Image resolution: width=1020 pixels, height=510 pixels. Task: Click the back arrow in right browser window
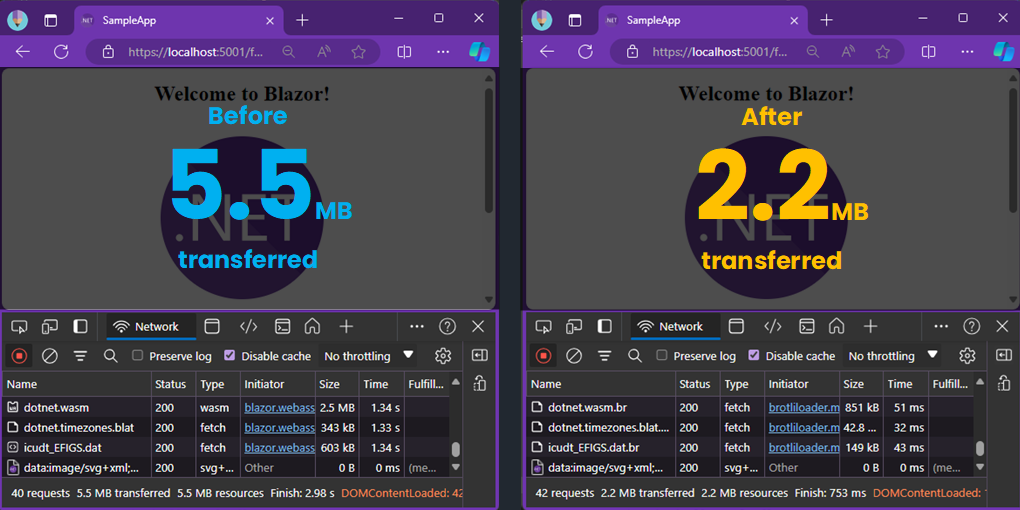point(547,52)
